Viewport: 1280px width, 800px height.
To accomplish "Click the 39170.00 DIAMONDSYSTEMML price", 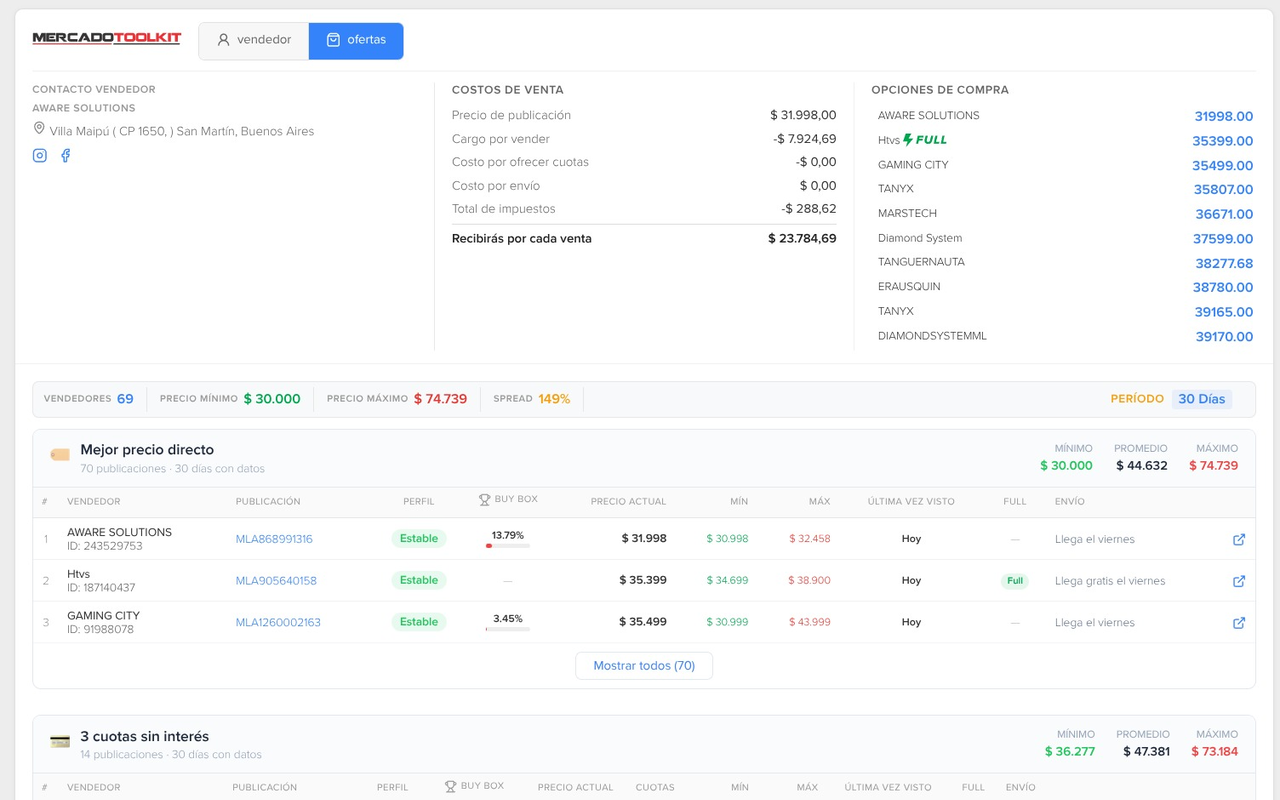I will coord(1224,337).
